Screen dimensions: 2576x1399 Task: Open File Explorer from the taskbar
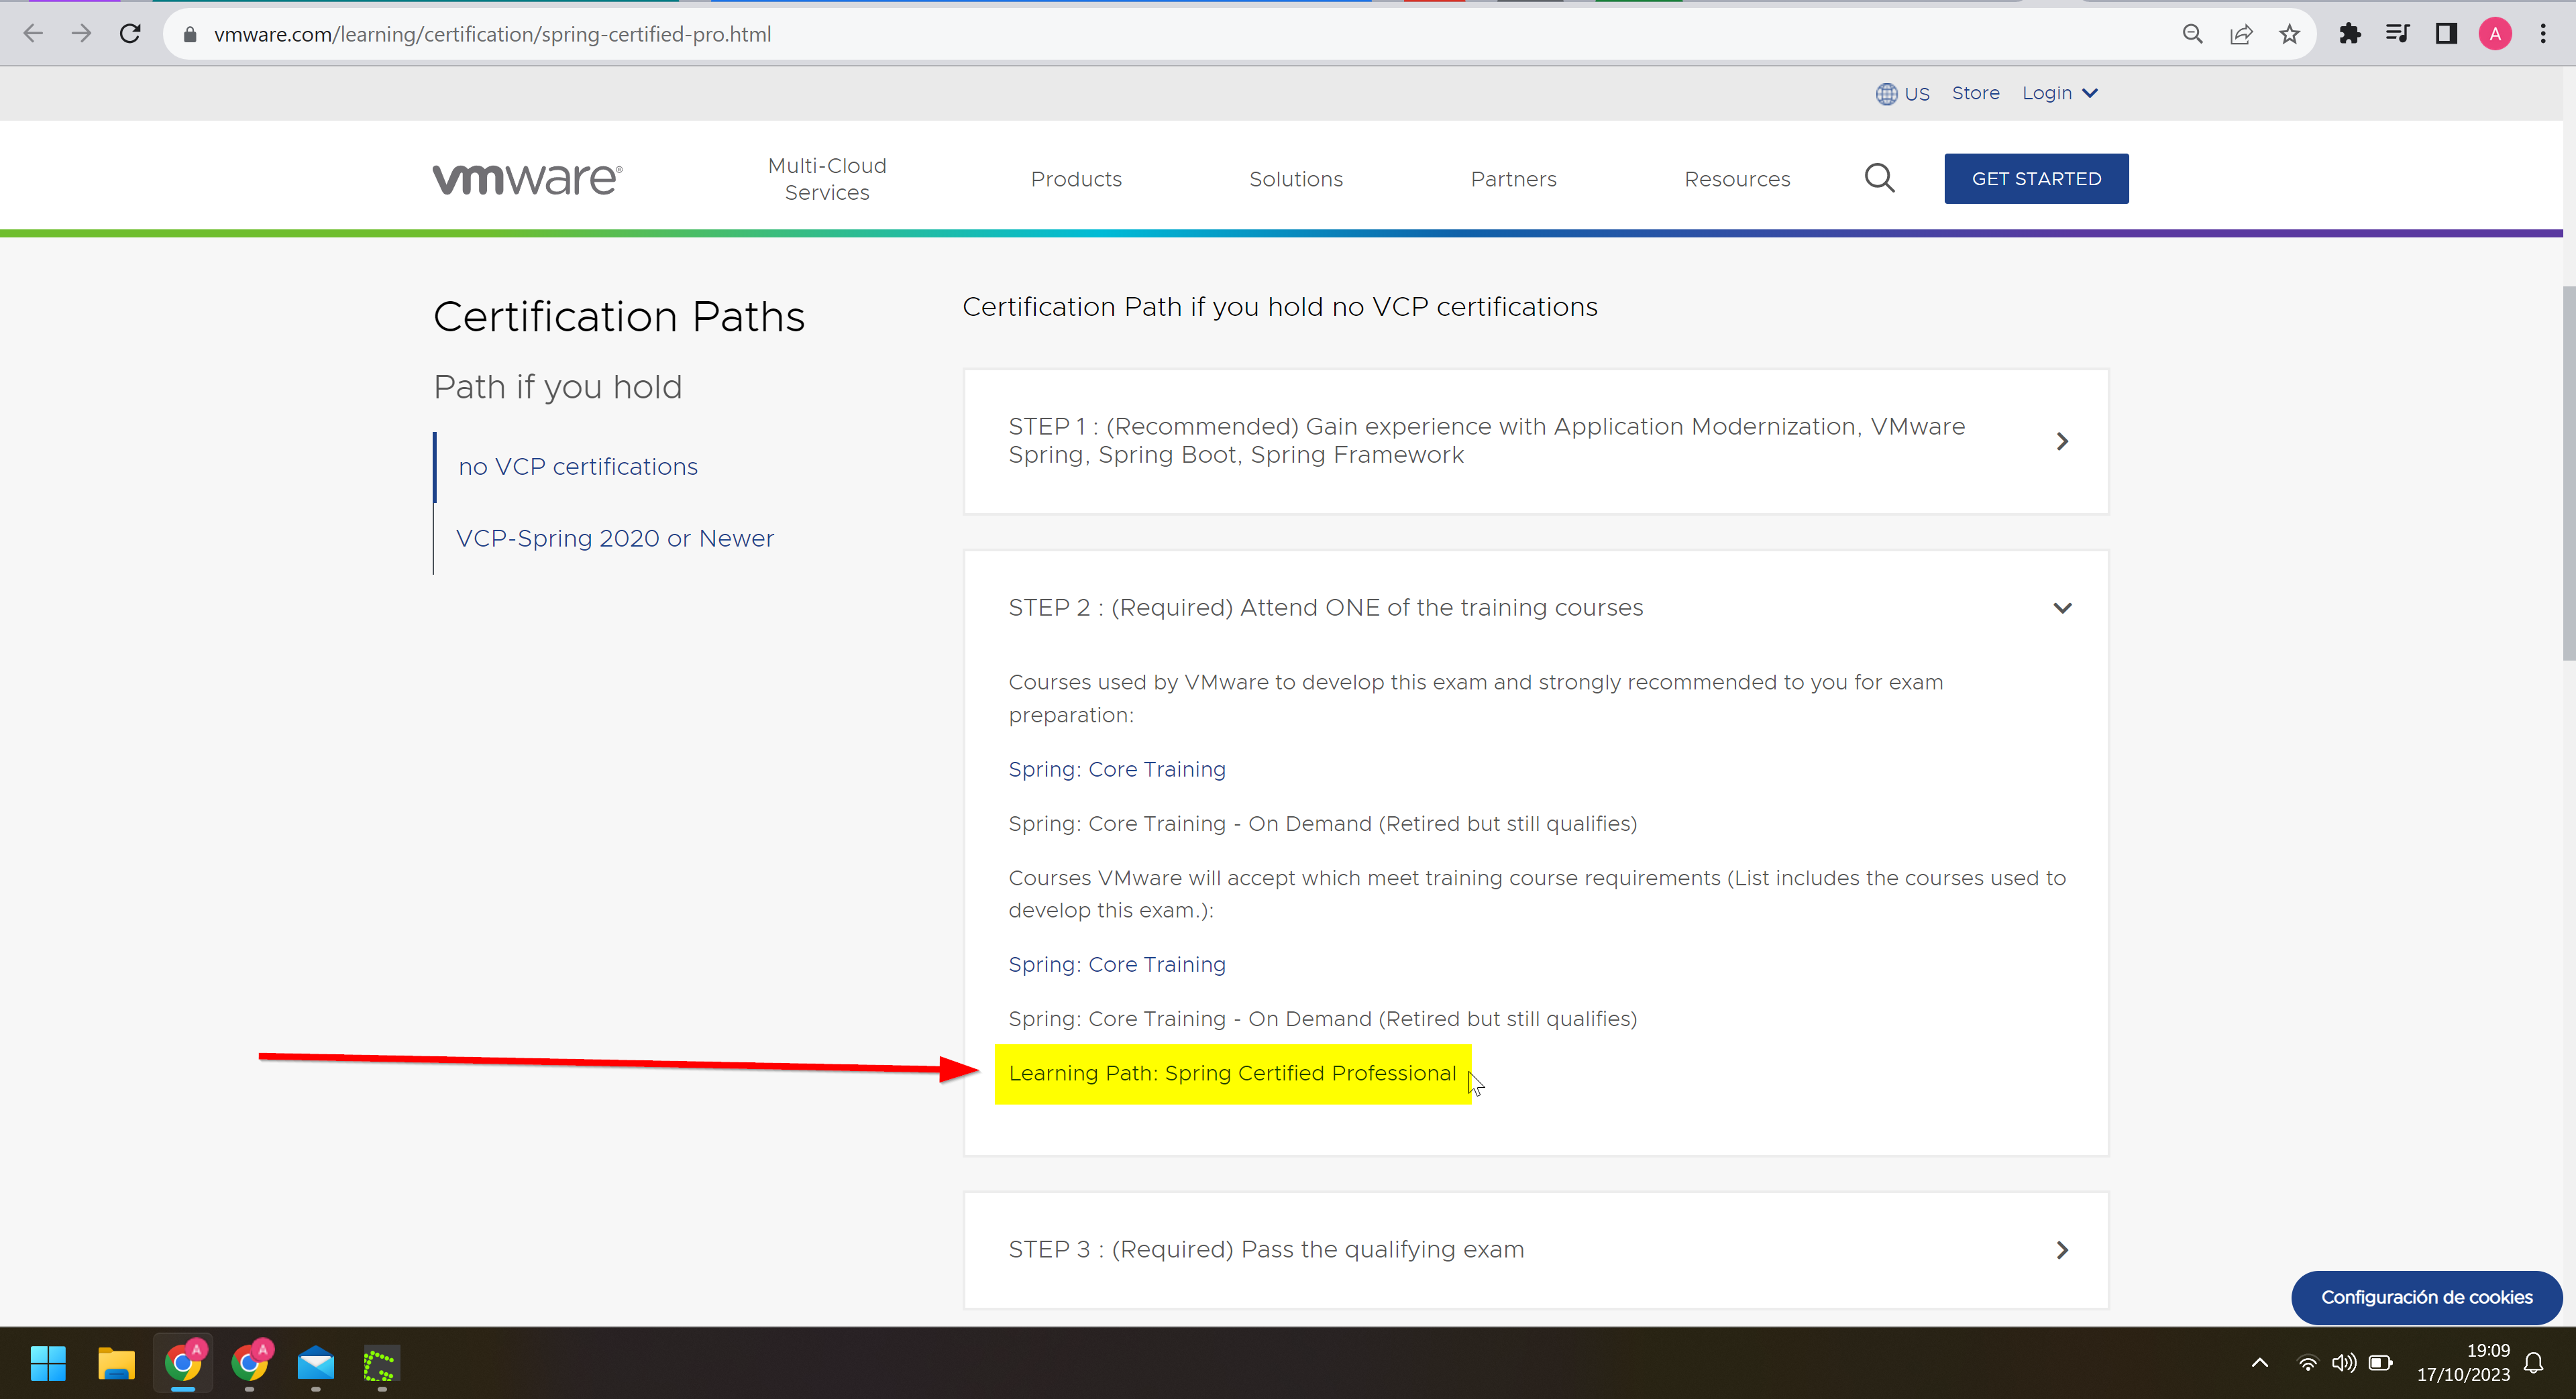click(x=116, y=1363)
